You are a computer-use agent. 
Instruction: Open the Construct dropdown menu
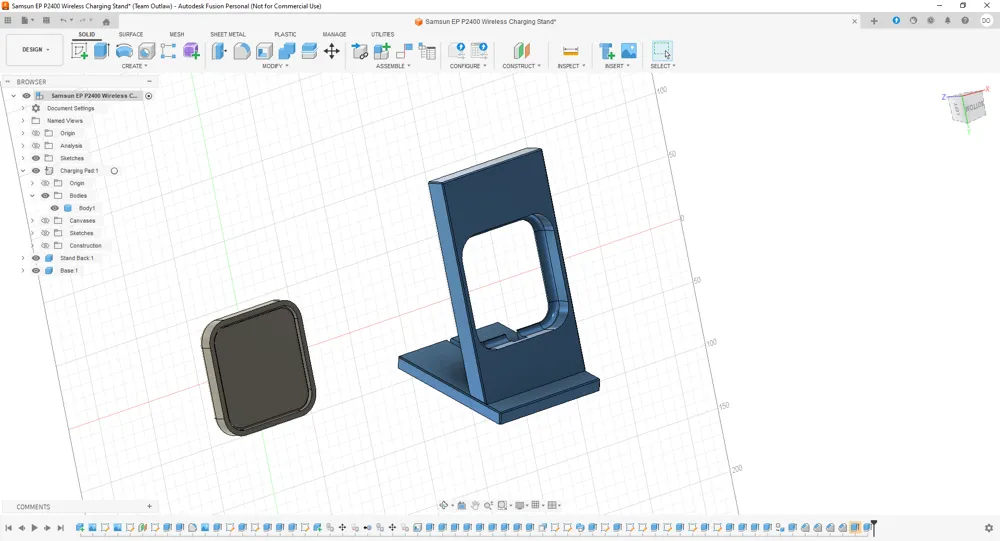pyautogui.click(x=522, y=66)
